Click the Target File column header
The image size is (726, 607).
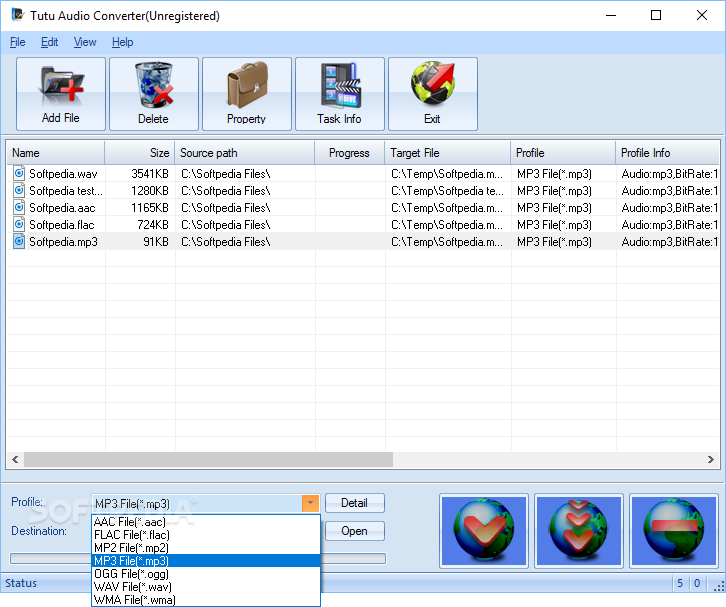coord(448,153)
